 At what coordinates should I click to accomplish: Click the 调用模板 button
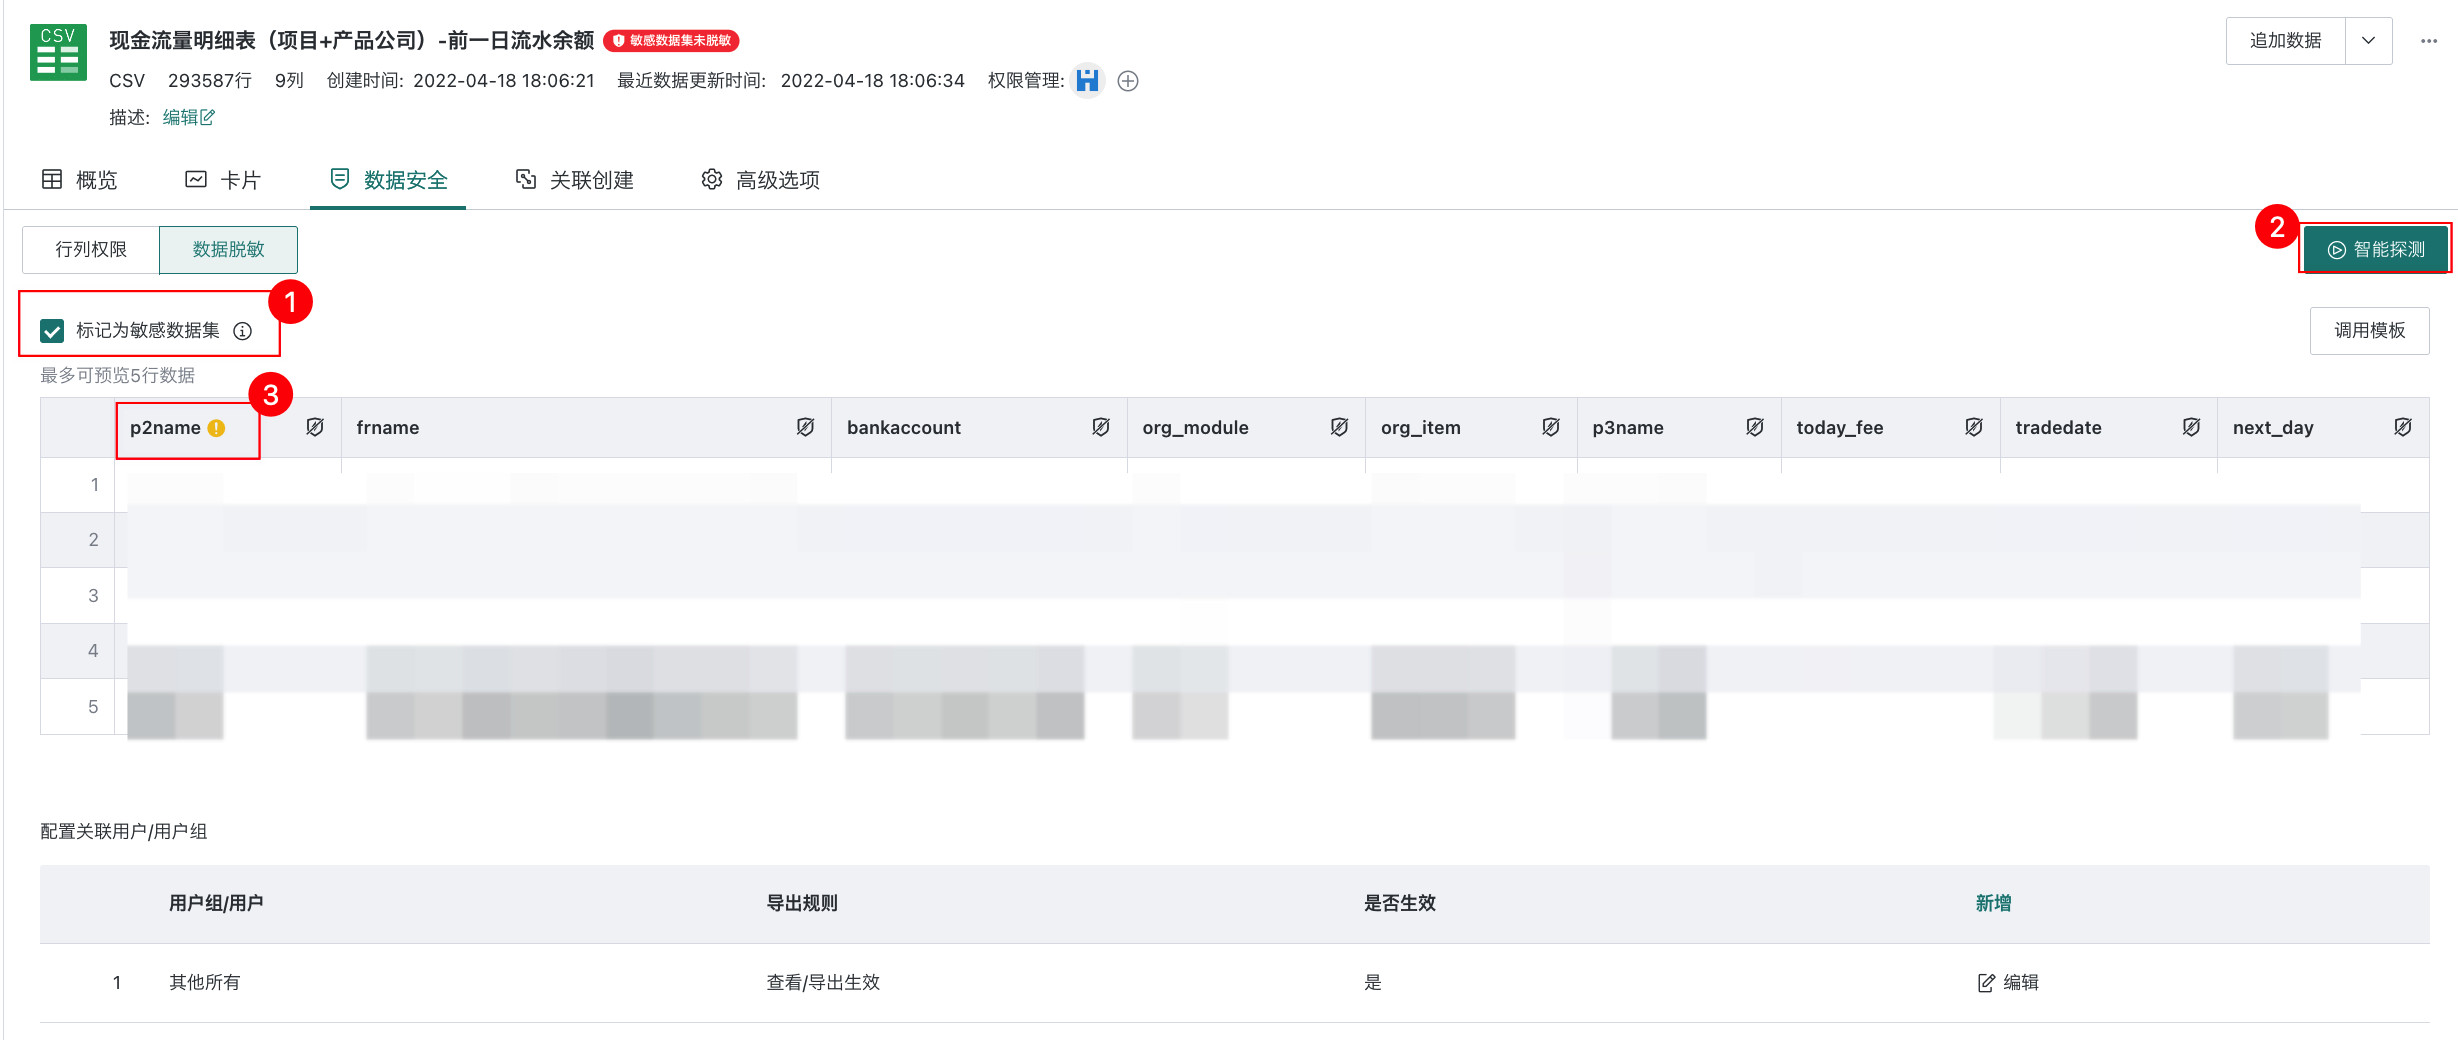[x=2369, y=330]
